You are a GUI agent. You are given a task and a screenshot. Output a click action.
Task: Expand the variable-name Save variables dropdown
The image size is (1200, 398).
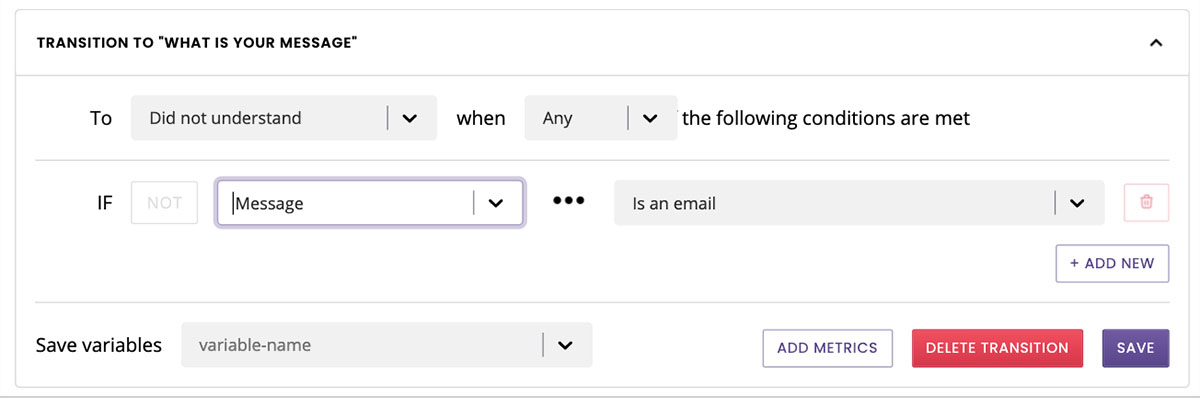pos(386,344)
